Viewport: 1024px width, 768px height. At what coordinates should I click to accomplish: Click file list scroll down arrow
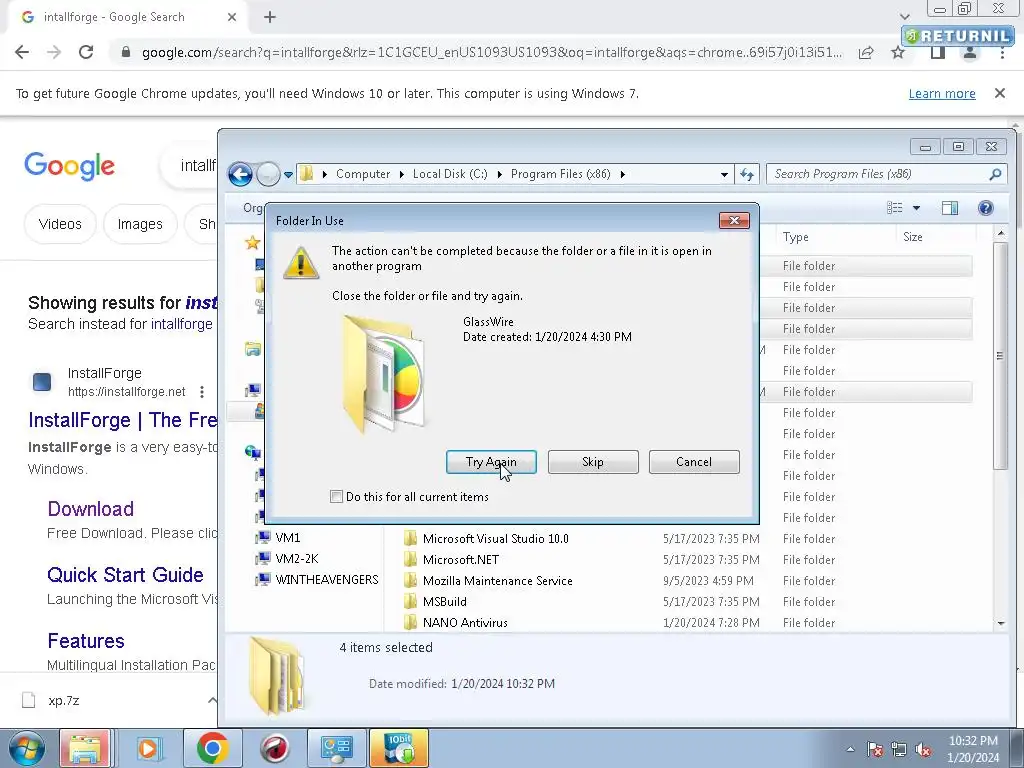(1001, 624)
